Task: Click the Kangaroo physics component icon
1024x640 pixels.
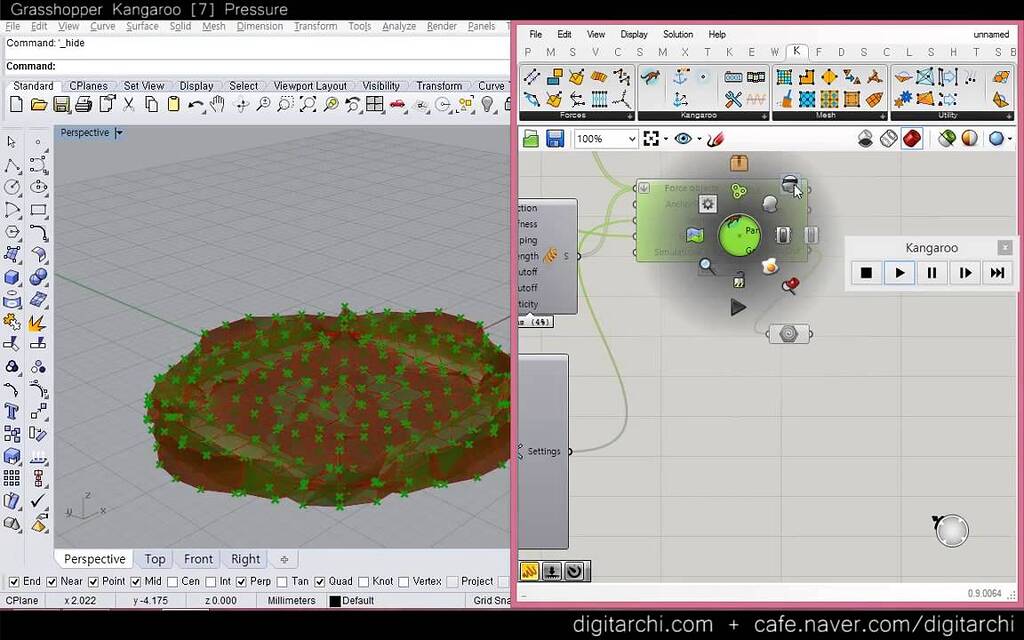Action: pos(649,77)
